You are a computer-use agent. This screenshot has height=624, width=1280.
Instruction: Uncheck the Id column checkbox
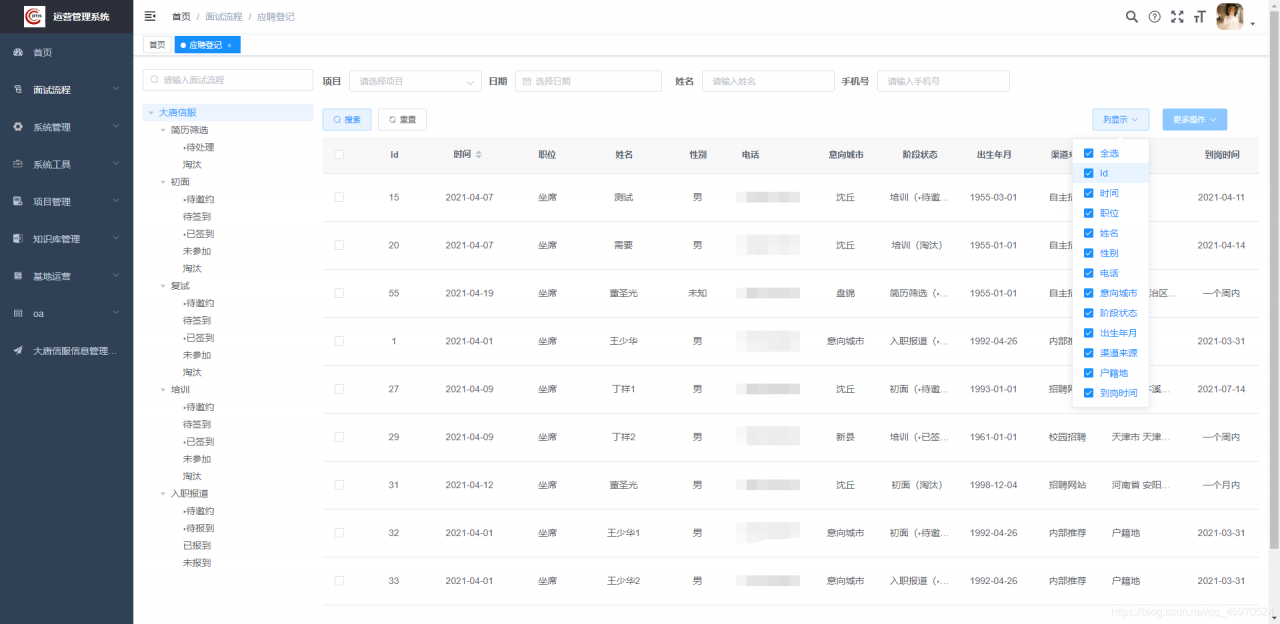(x=1089, y=173)
